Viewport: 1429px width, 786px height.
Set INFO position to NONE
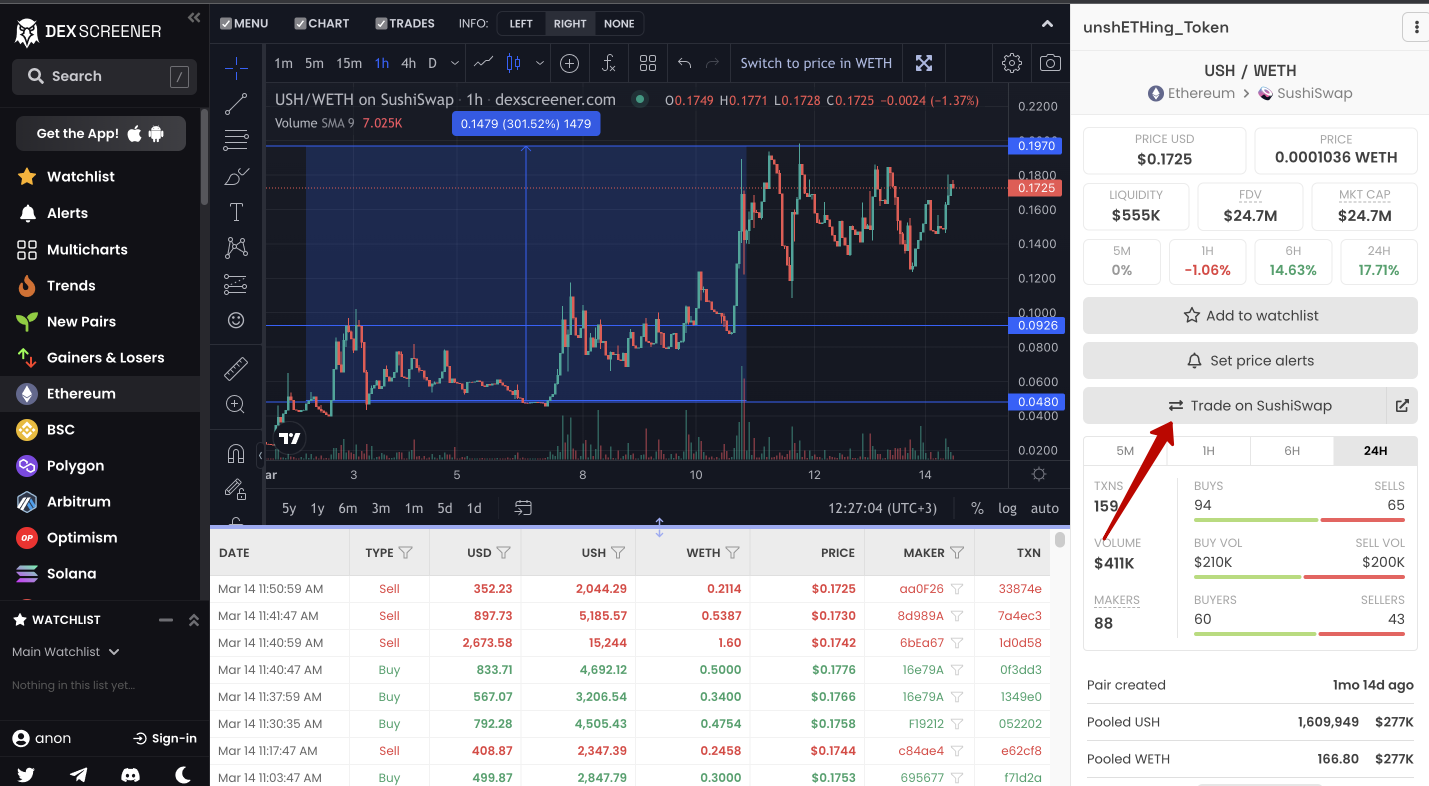click(x=619, y=24)
